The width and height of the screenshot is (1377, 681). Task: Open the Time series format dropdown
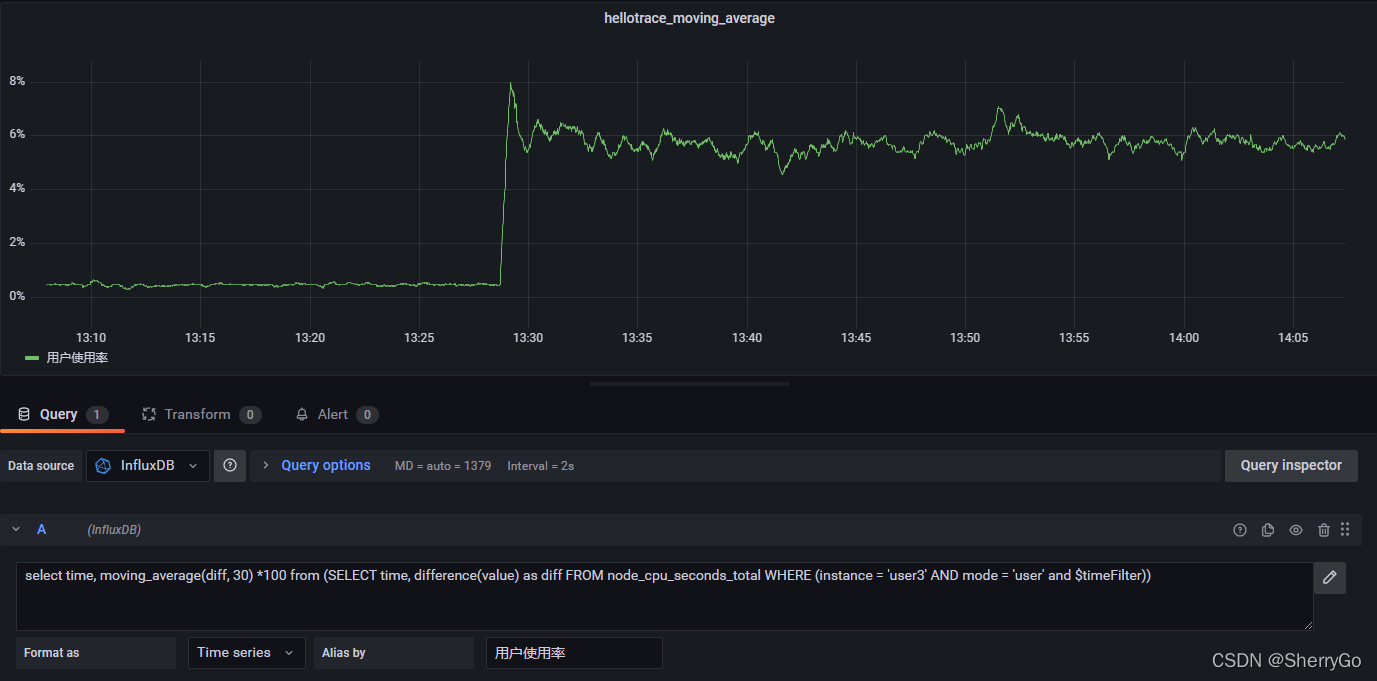[246, 652]
